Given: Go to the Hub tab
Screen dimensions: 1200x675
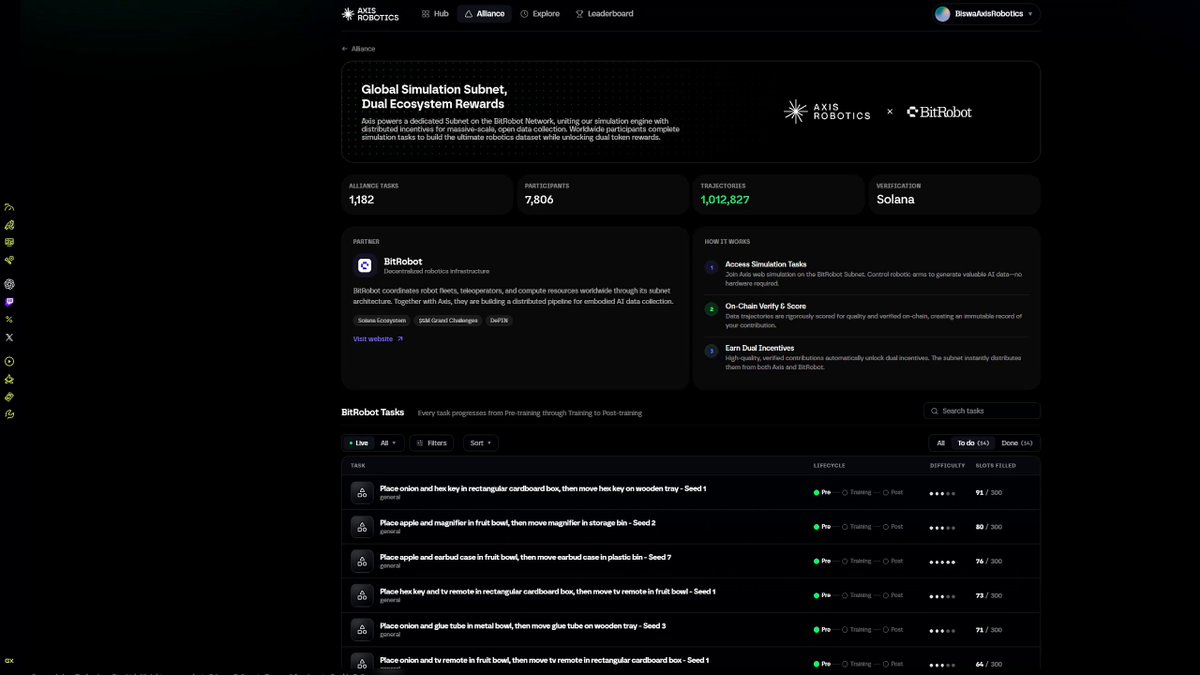Looking at the screenshot, I should 435,14.
